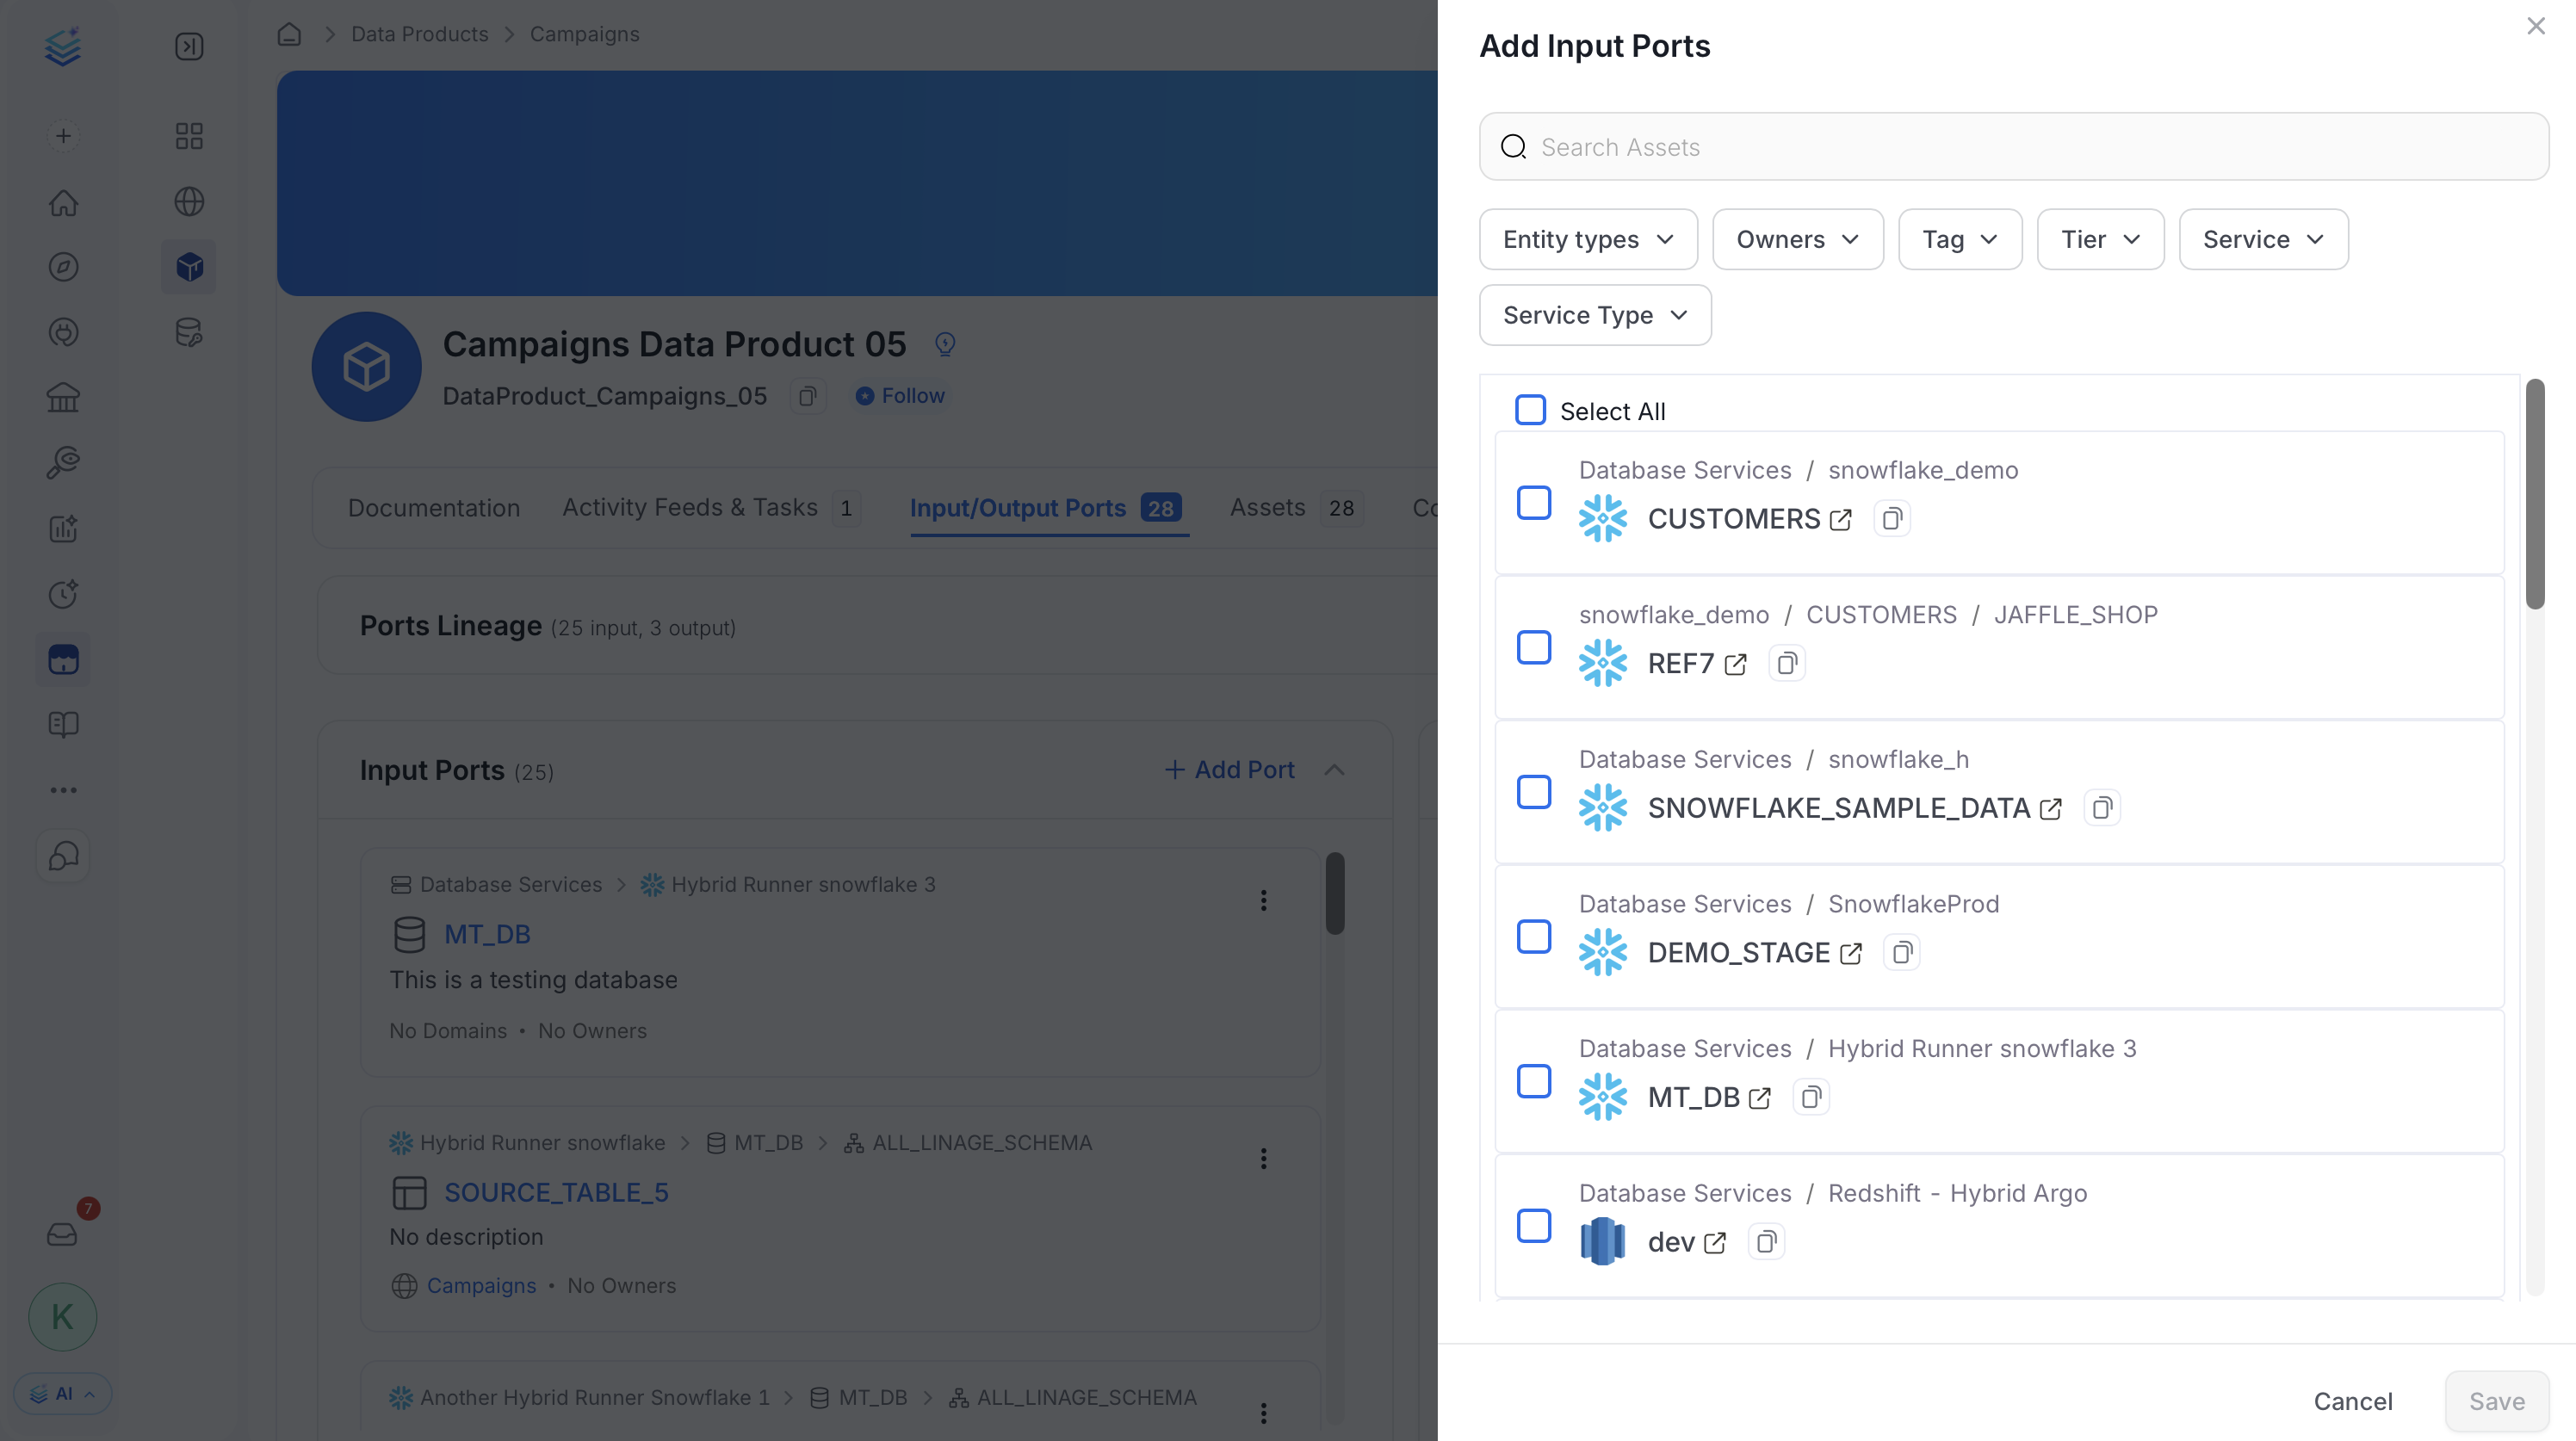
Task: Click the Search Assets field
Action: pyautogui.click(x=2013, y=147)
